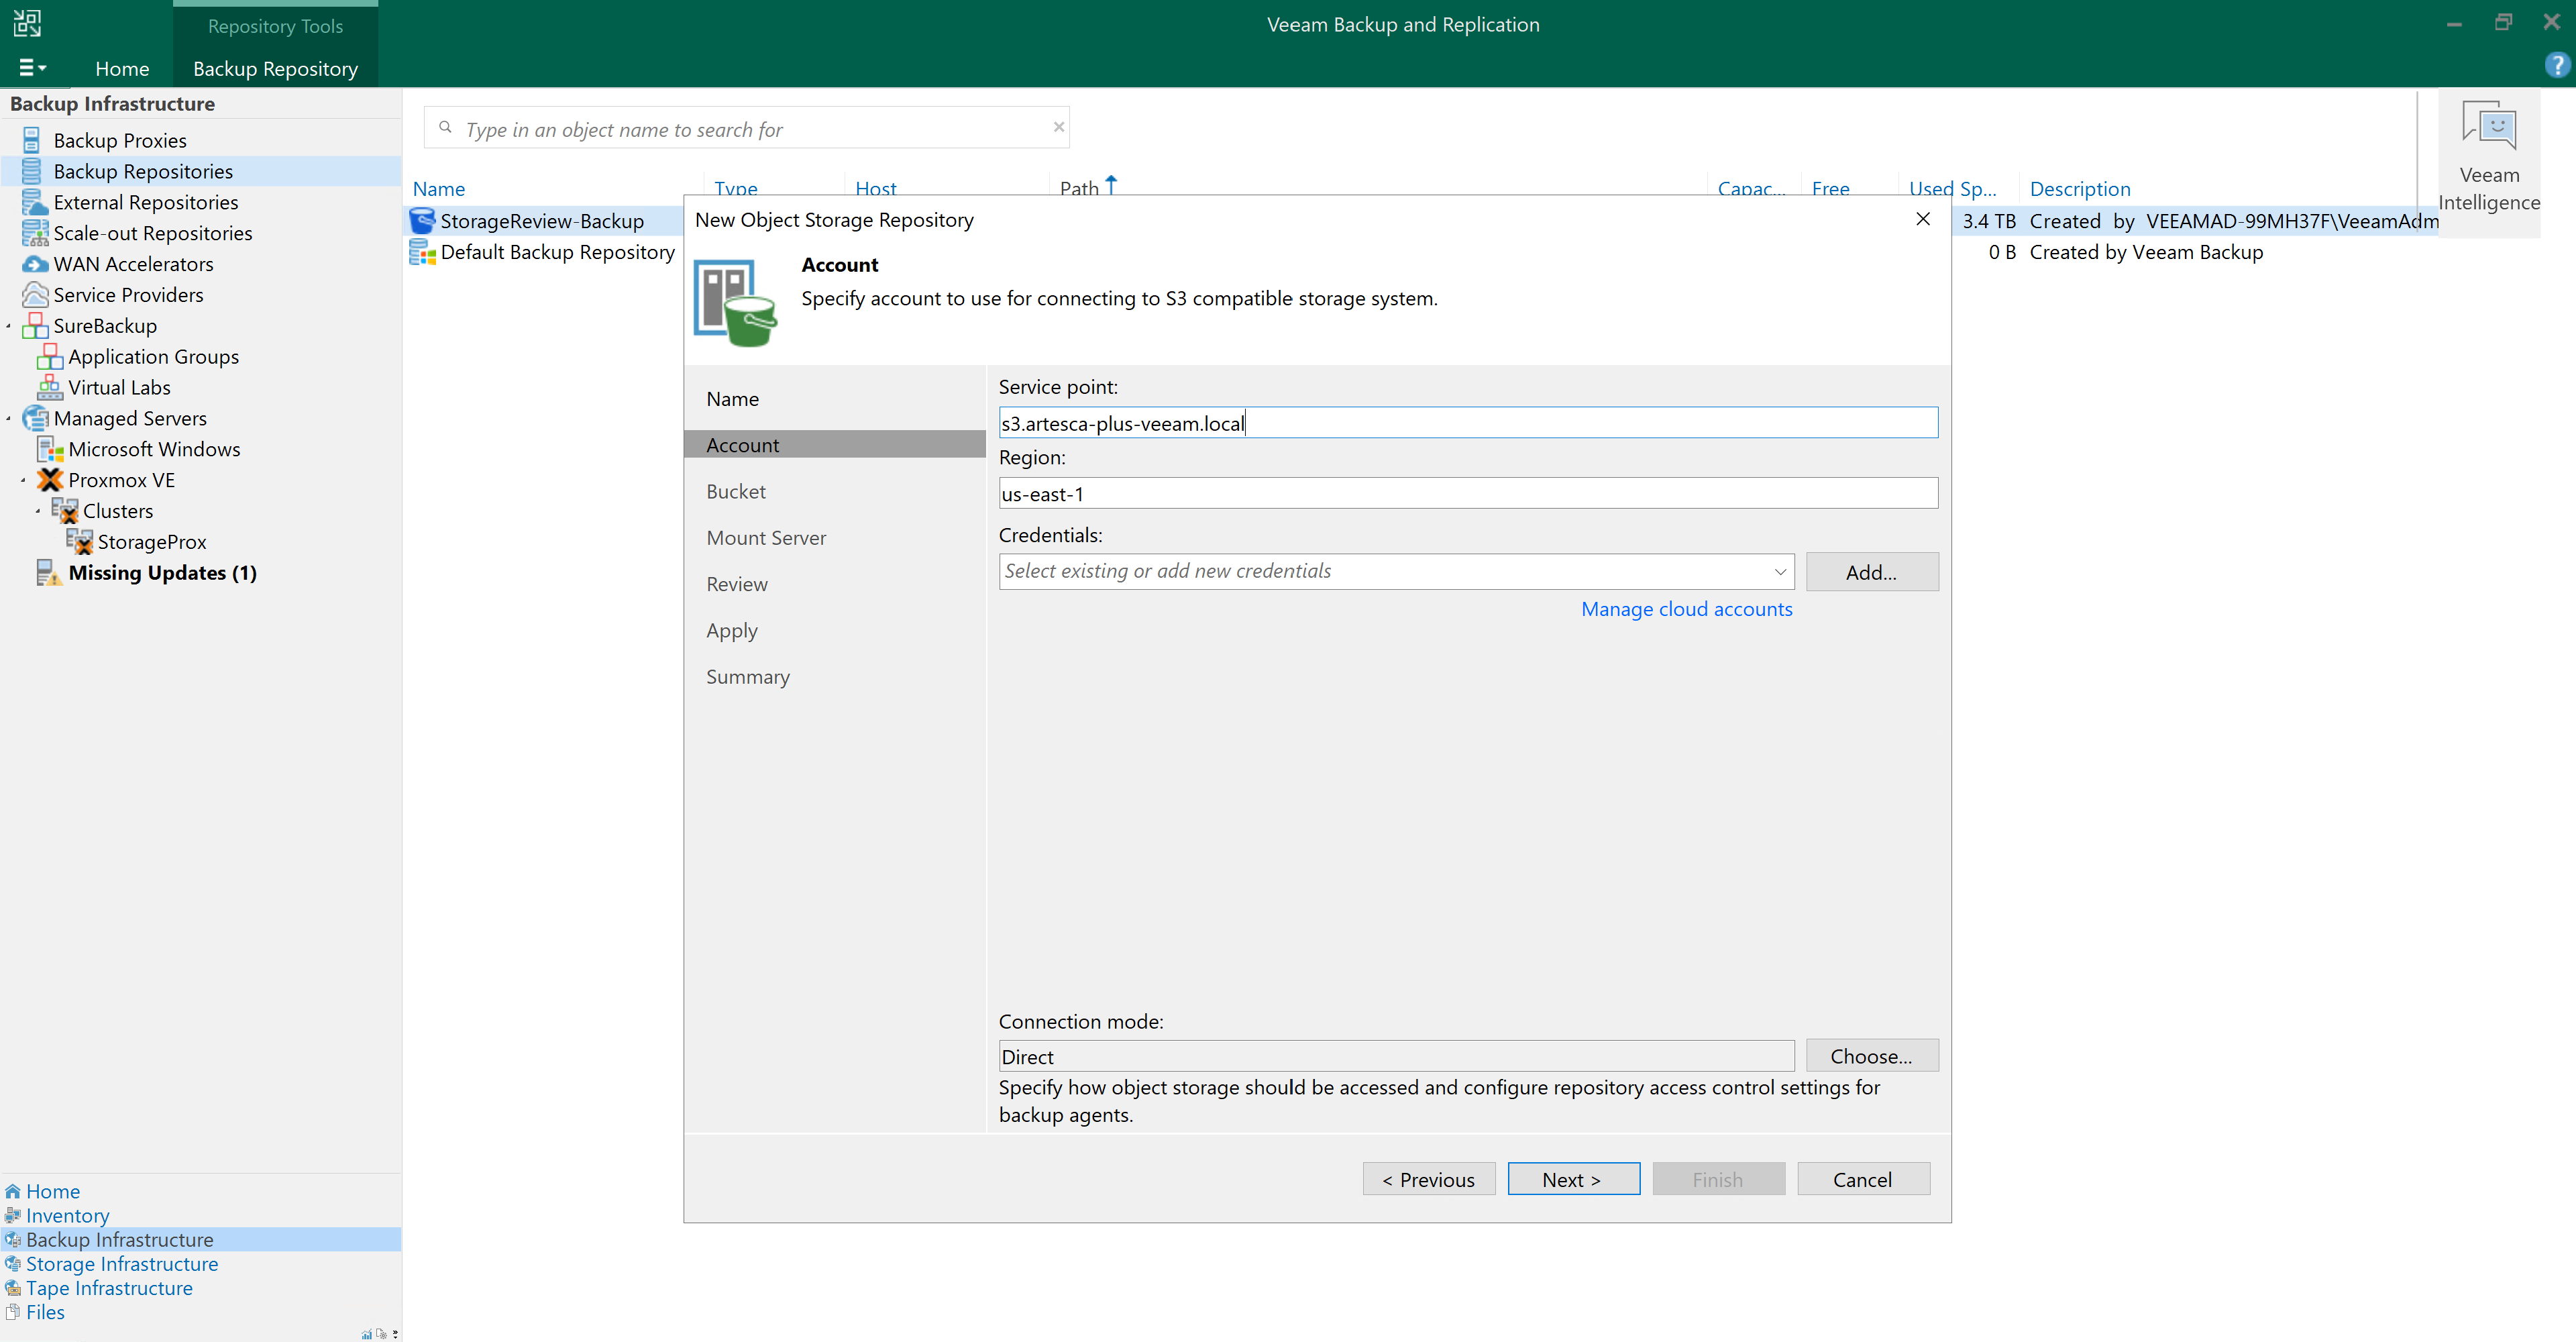Clear the search box with the X

click(x=1058, y=127)
